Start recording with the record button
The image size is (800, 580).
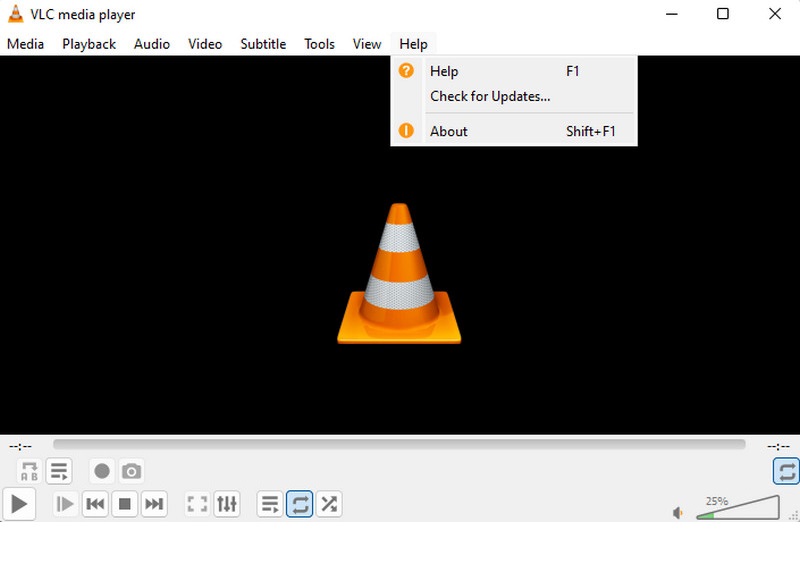coord(102,471)
